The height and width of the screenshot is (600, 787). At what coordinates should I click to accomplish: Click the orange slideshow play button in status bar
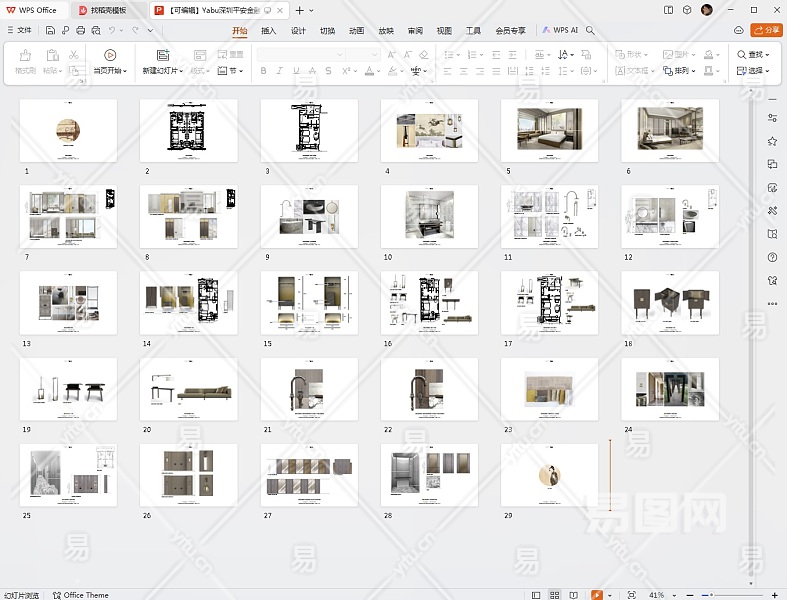(597, 595)
